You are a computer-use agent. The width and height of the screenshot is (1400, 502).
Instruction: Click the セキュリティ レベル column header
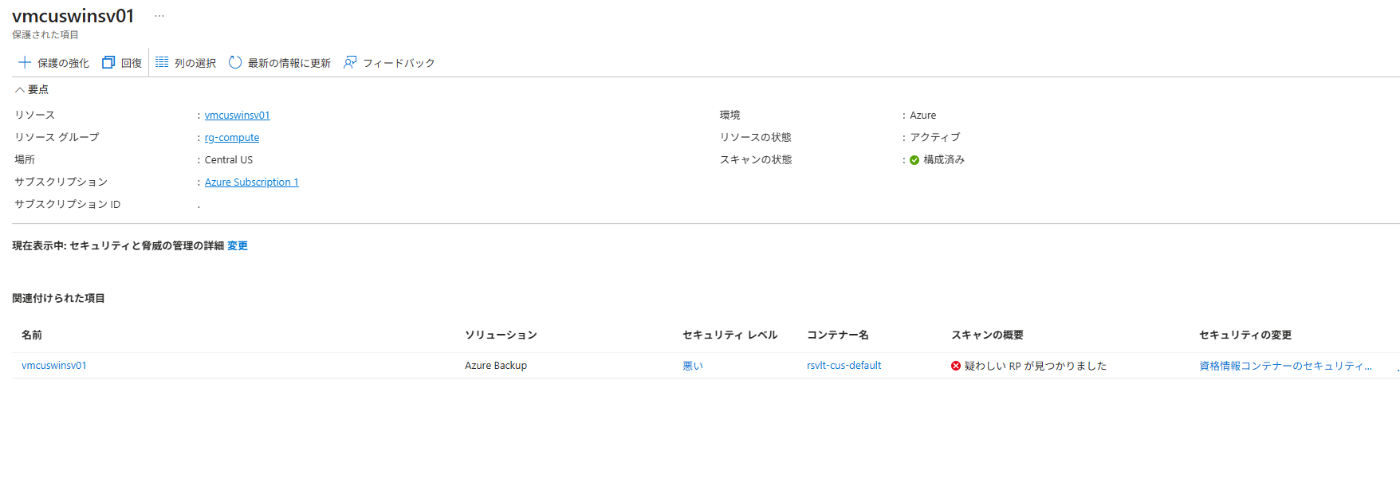pos(729,335)
